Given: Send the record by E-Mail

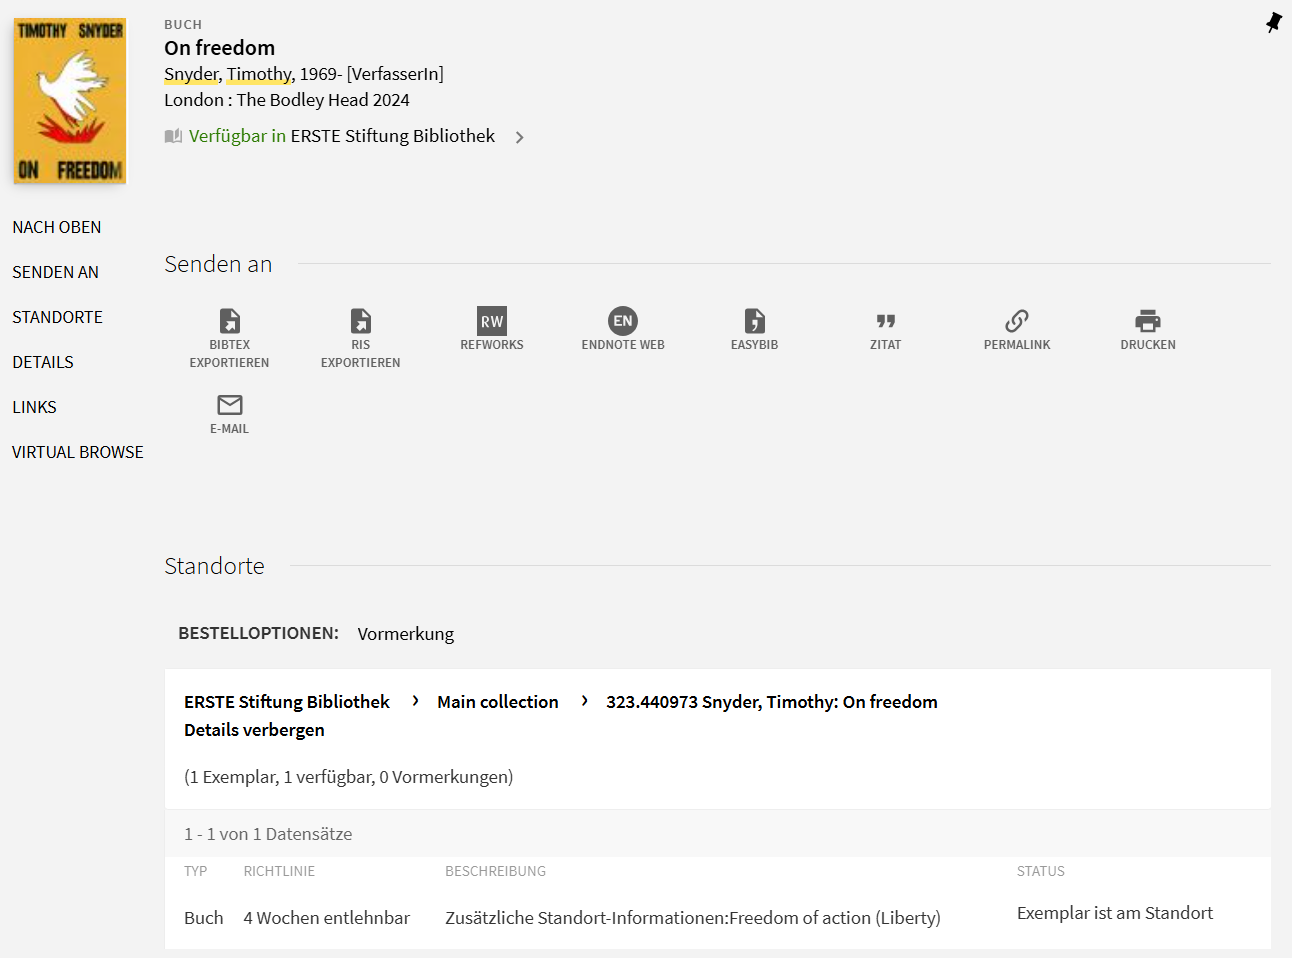Looking at the screenshot, I should (230, 405).
